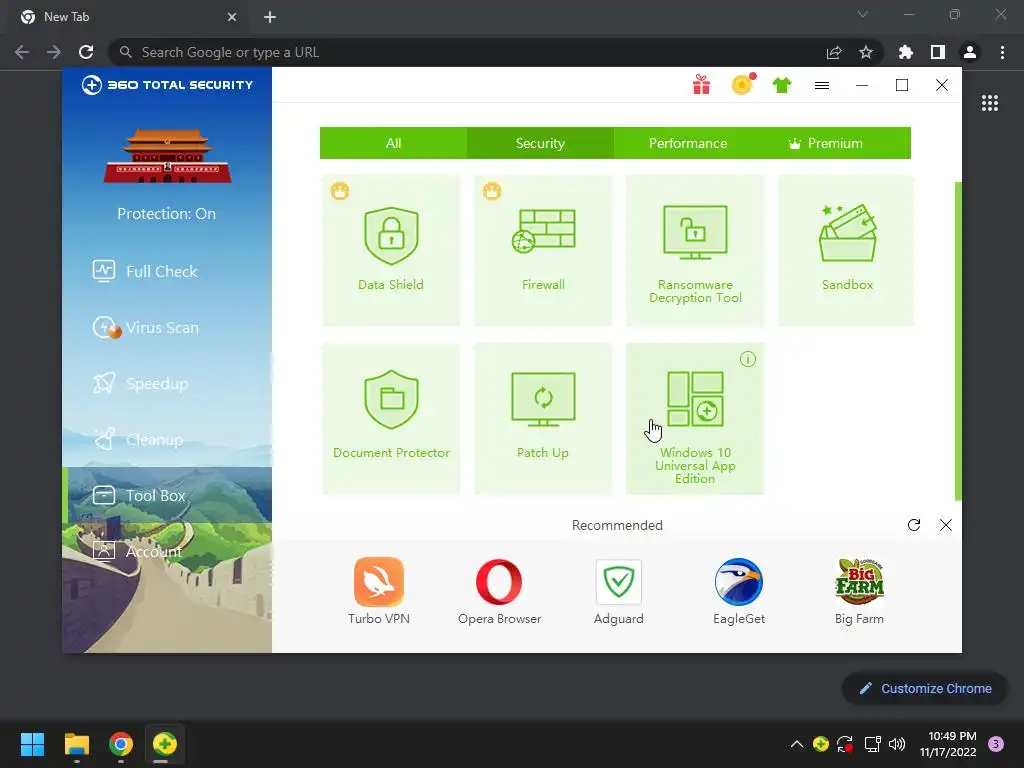
Task: Open Chrome profile icon
Action: [970, 52]
